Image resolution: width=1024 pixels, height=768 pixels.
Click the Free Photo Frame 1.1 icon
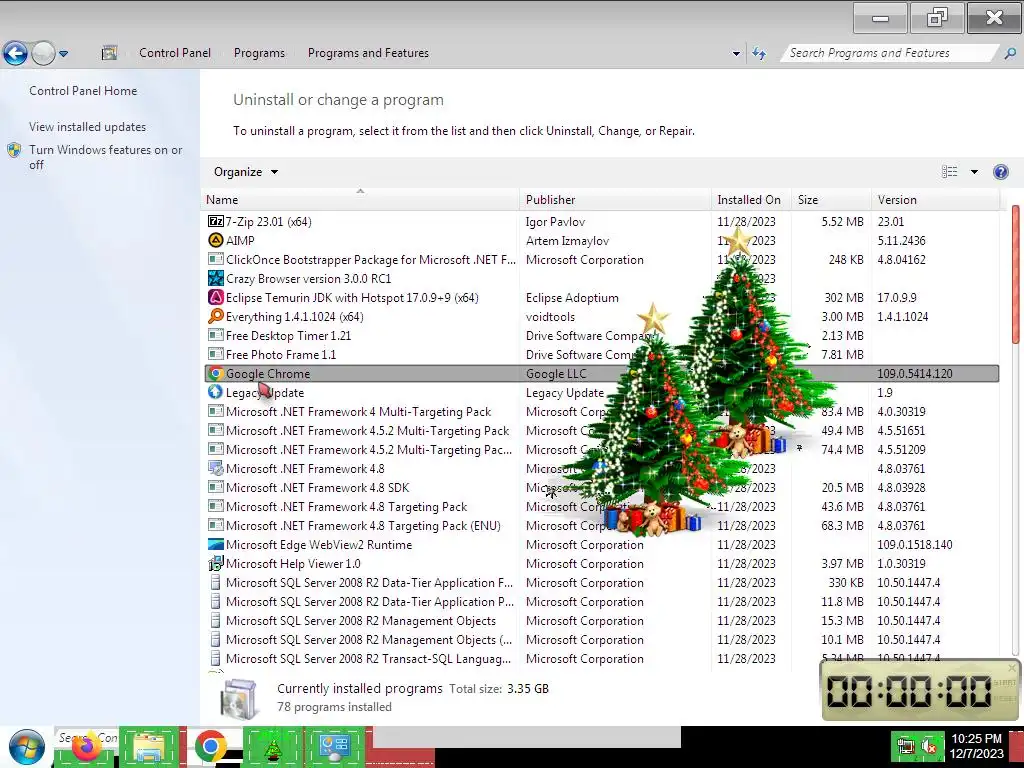coord(216,354)
